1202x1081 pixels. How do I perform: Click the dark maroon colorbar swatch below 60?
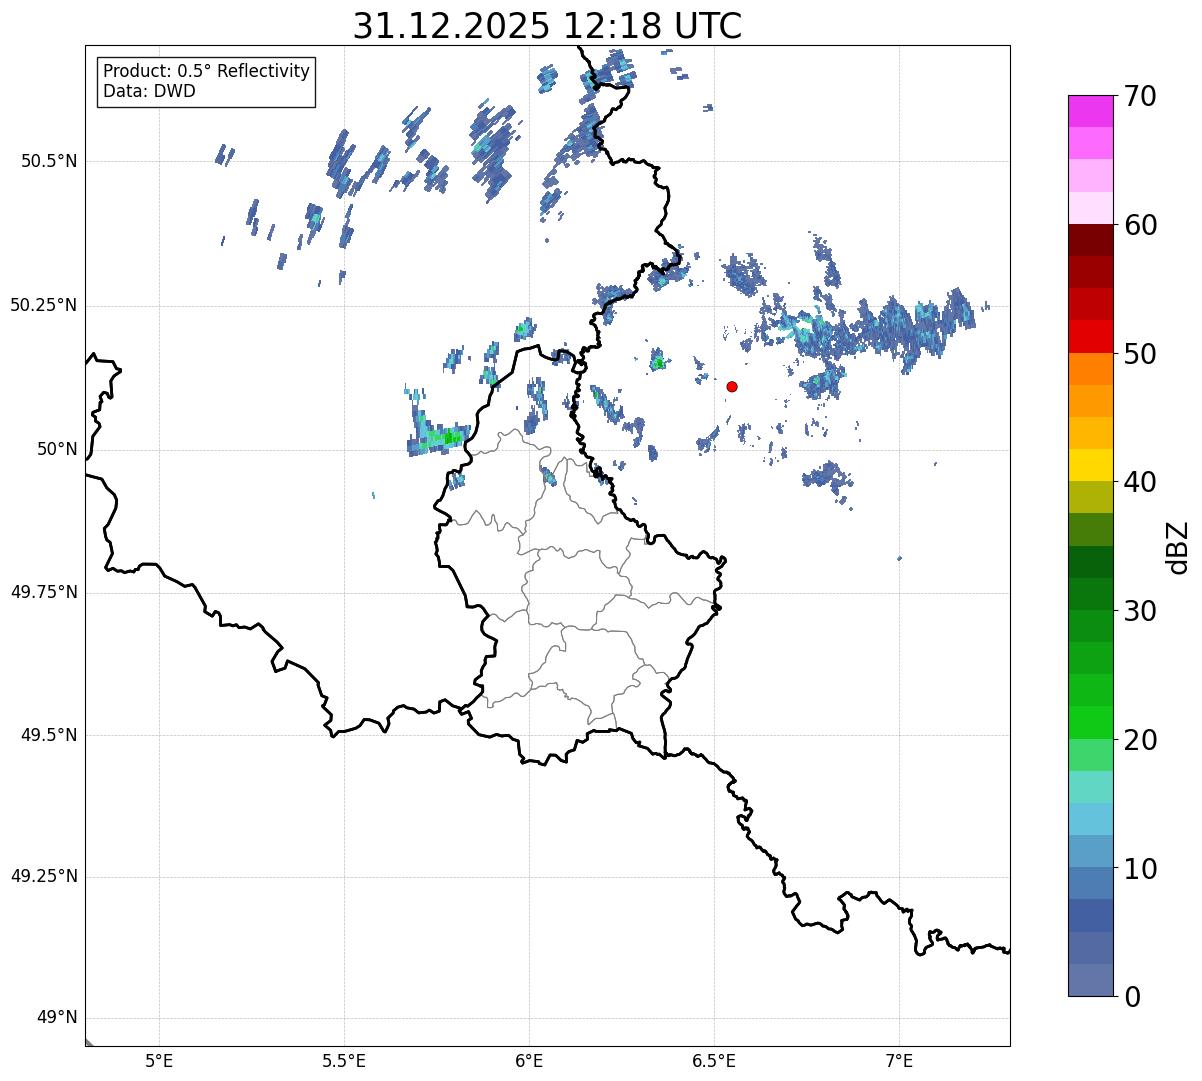1090,240
